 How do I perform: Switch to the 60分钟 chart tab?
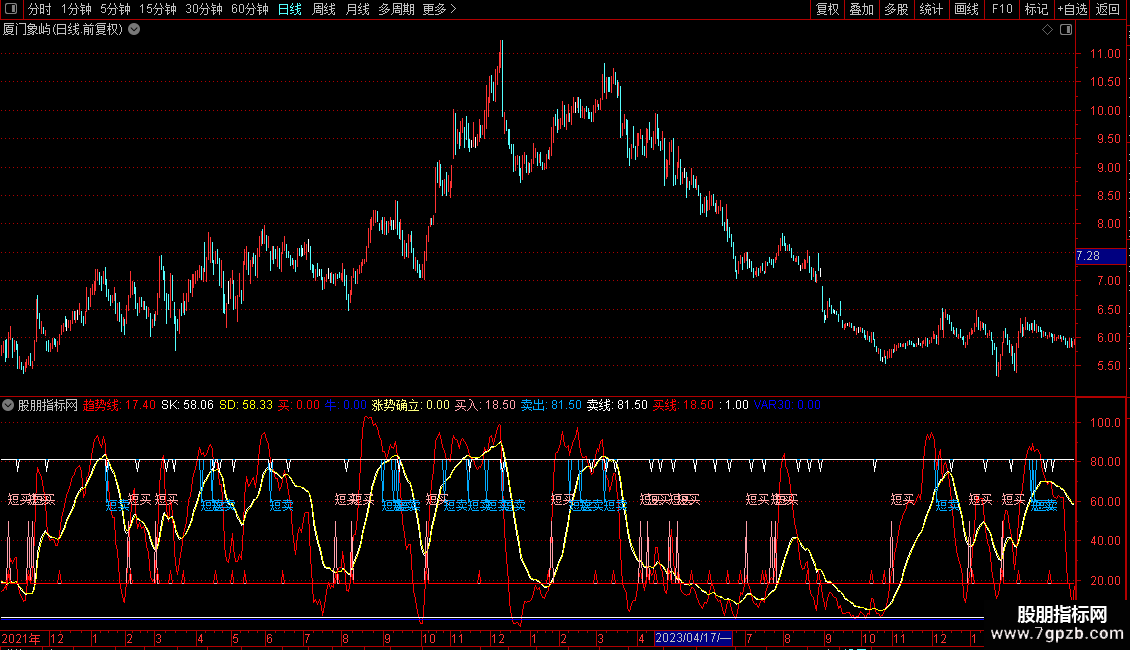tap(249, 10)
